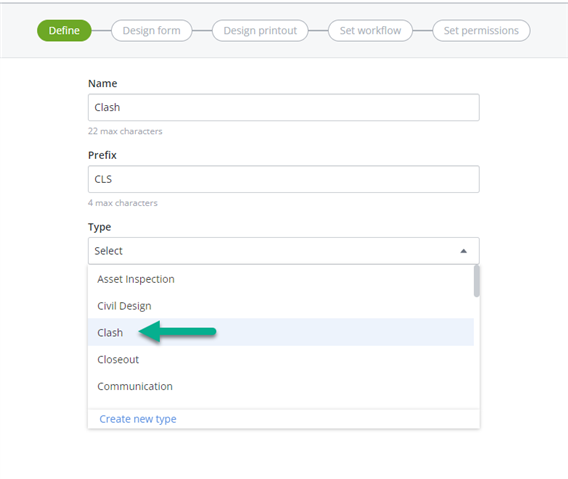Click the dropdown list scrollbar thumb
Screen dimensions: 568x479
tap(477, 281)
